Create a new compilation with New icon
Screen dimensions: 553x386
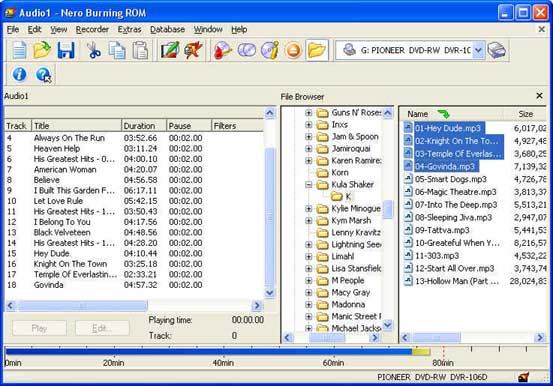[19, 50]
